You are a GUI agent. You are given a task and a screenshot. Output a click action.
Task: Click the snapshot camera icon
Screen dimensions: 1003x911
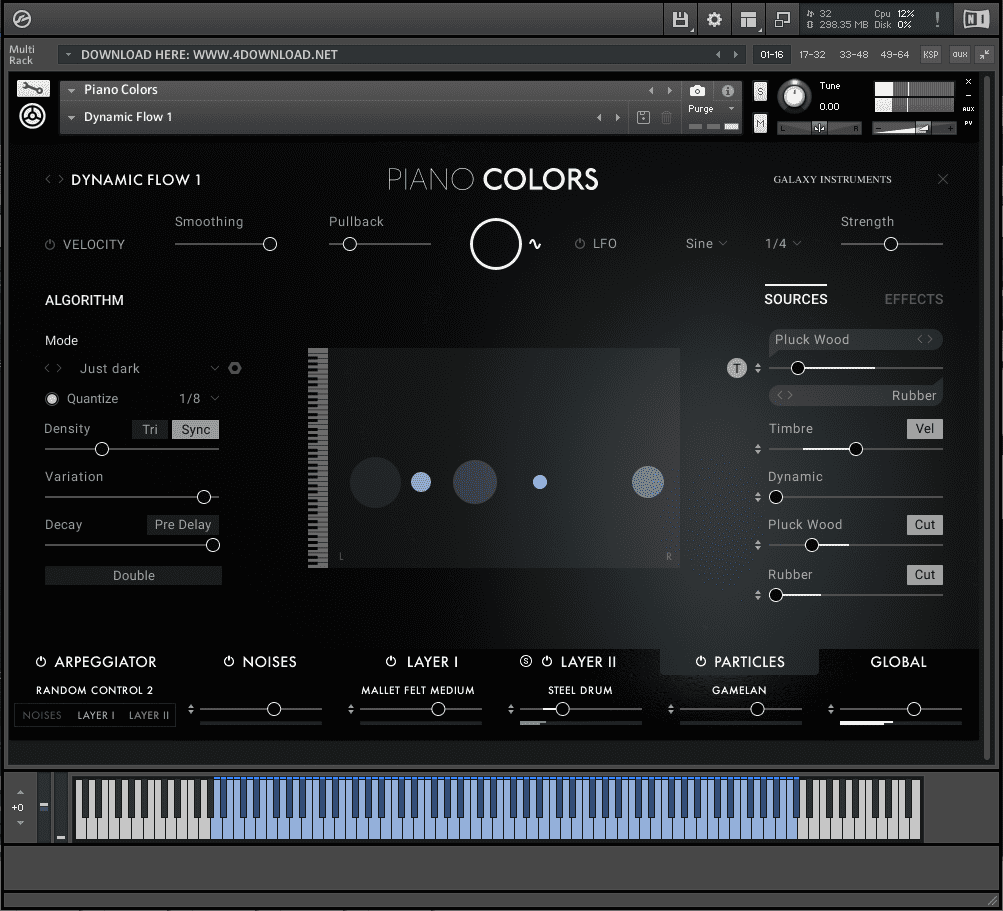tap(697, 91)
